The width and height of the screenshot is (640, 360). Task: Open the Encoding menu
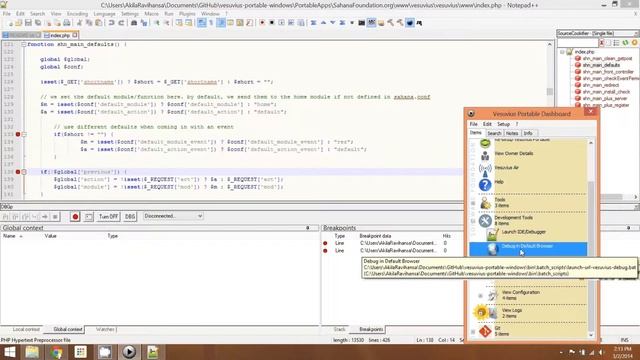pos(77,14)
